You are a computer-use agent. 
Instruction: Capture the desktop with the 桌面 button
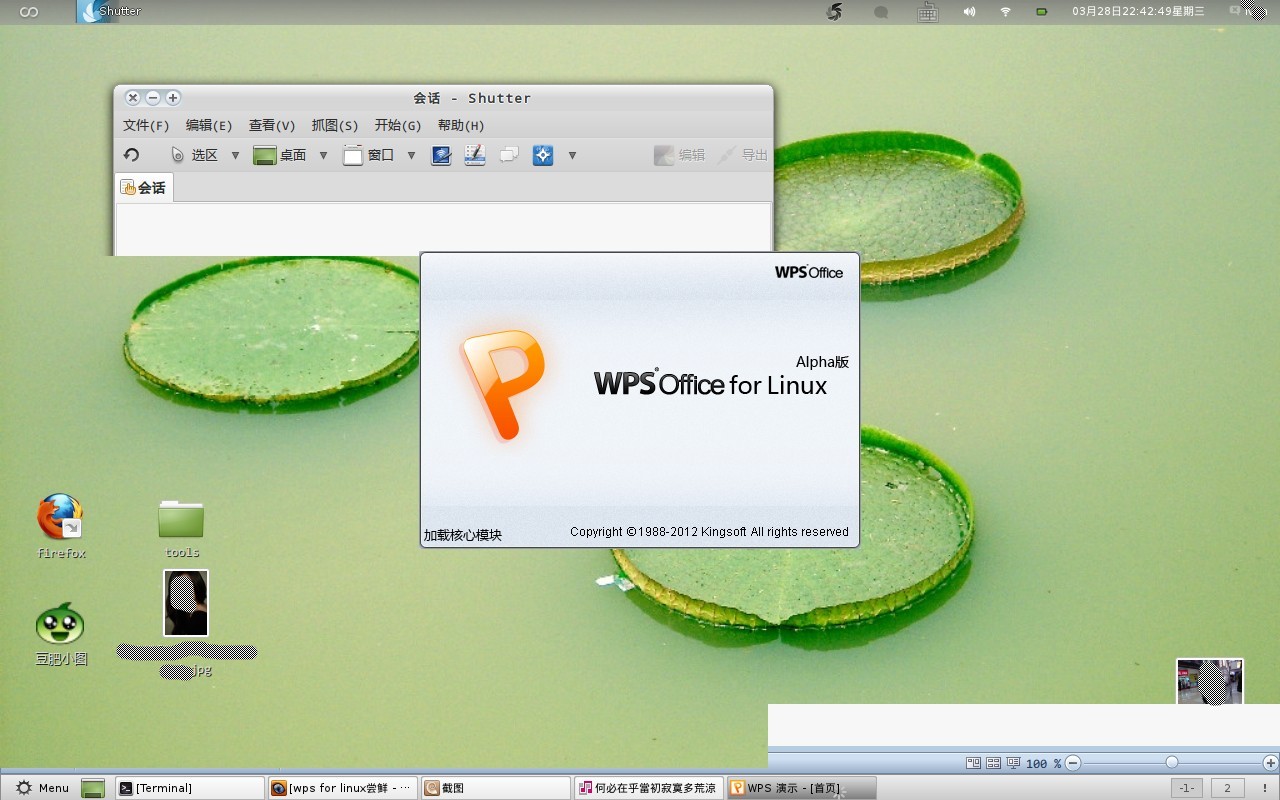coord(280,155)
